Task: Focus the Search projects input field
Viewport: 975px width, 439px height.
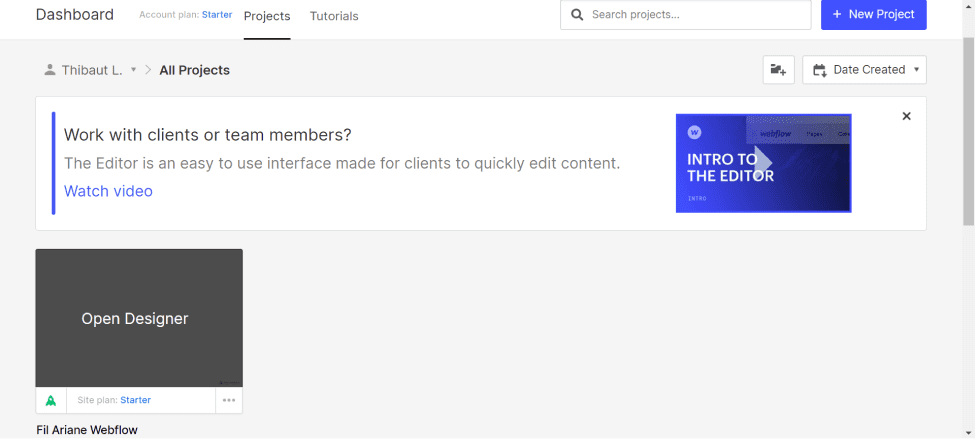Action: [x=686, y=14]
